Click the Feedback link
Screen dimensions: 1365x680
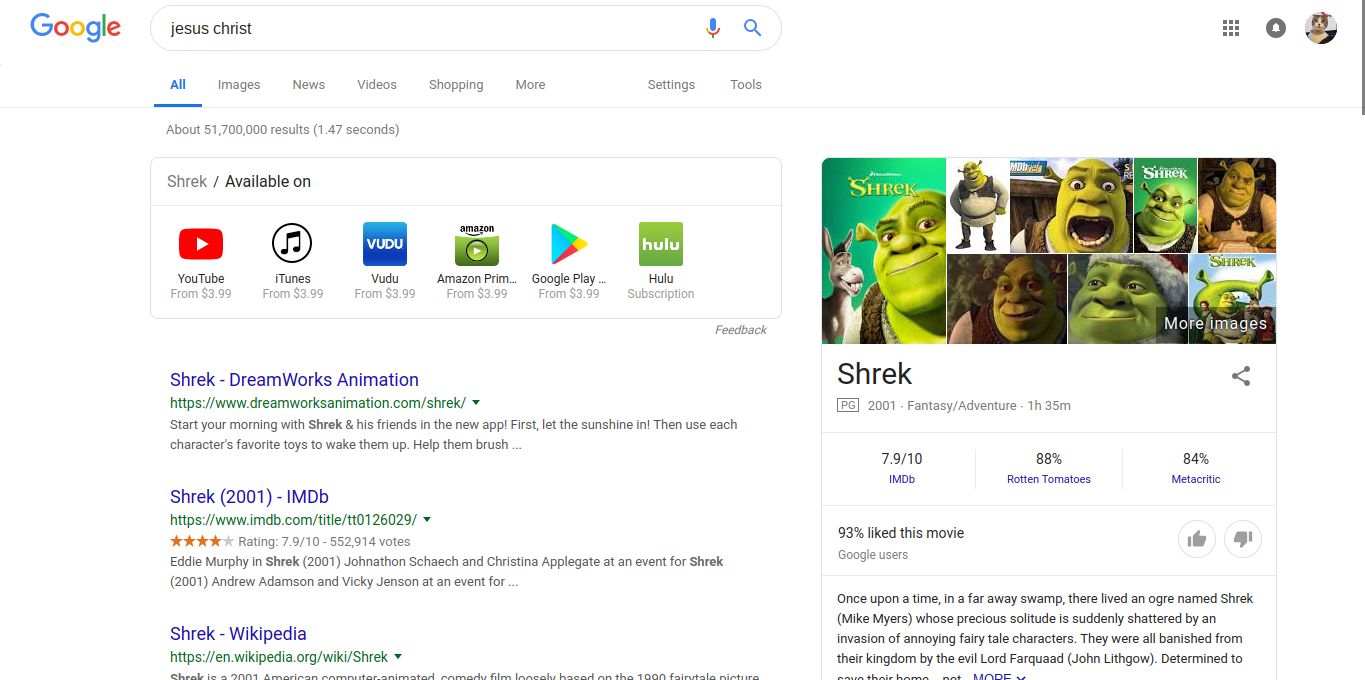coord(741,329)
